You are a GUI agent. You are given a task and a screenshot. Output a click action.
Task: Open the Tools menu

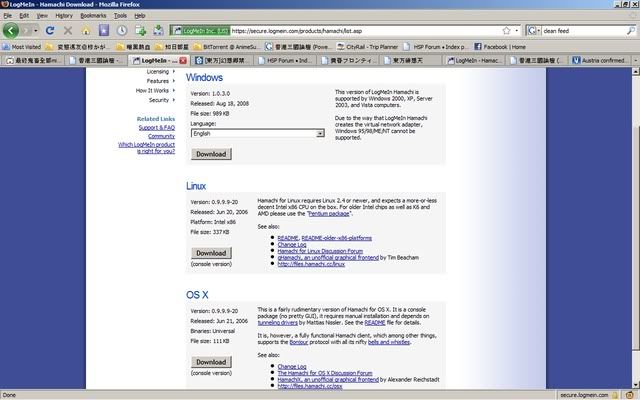(x=120, y=16)
